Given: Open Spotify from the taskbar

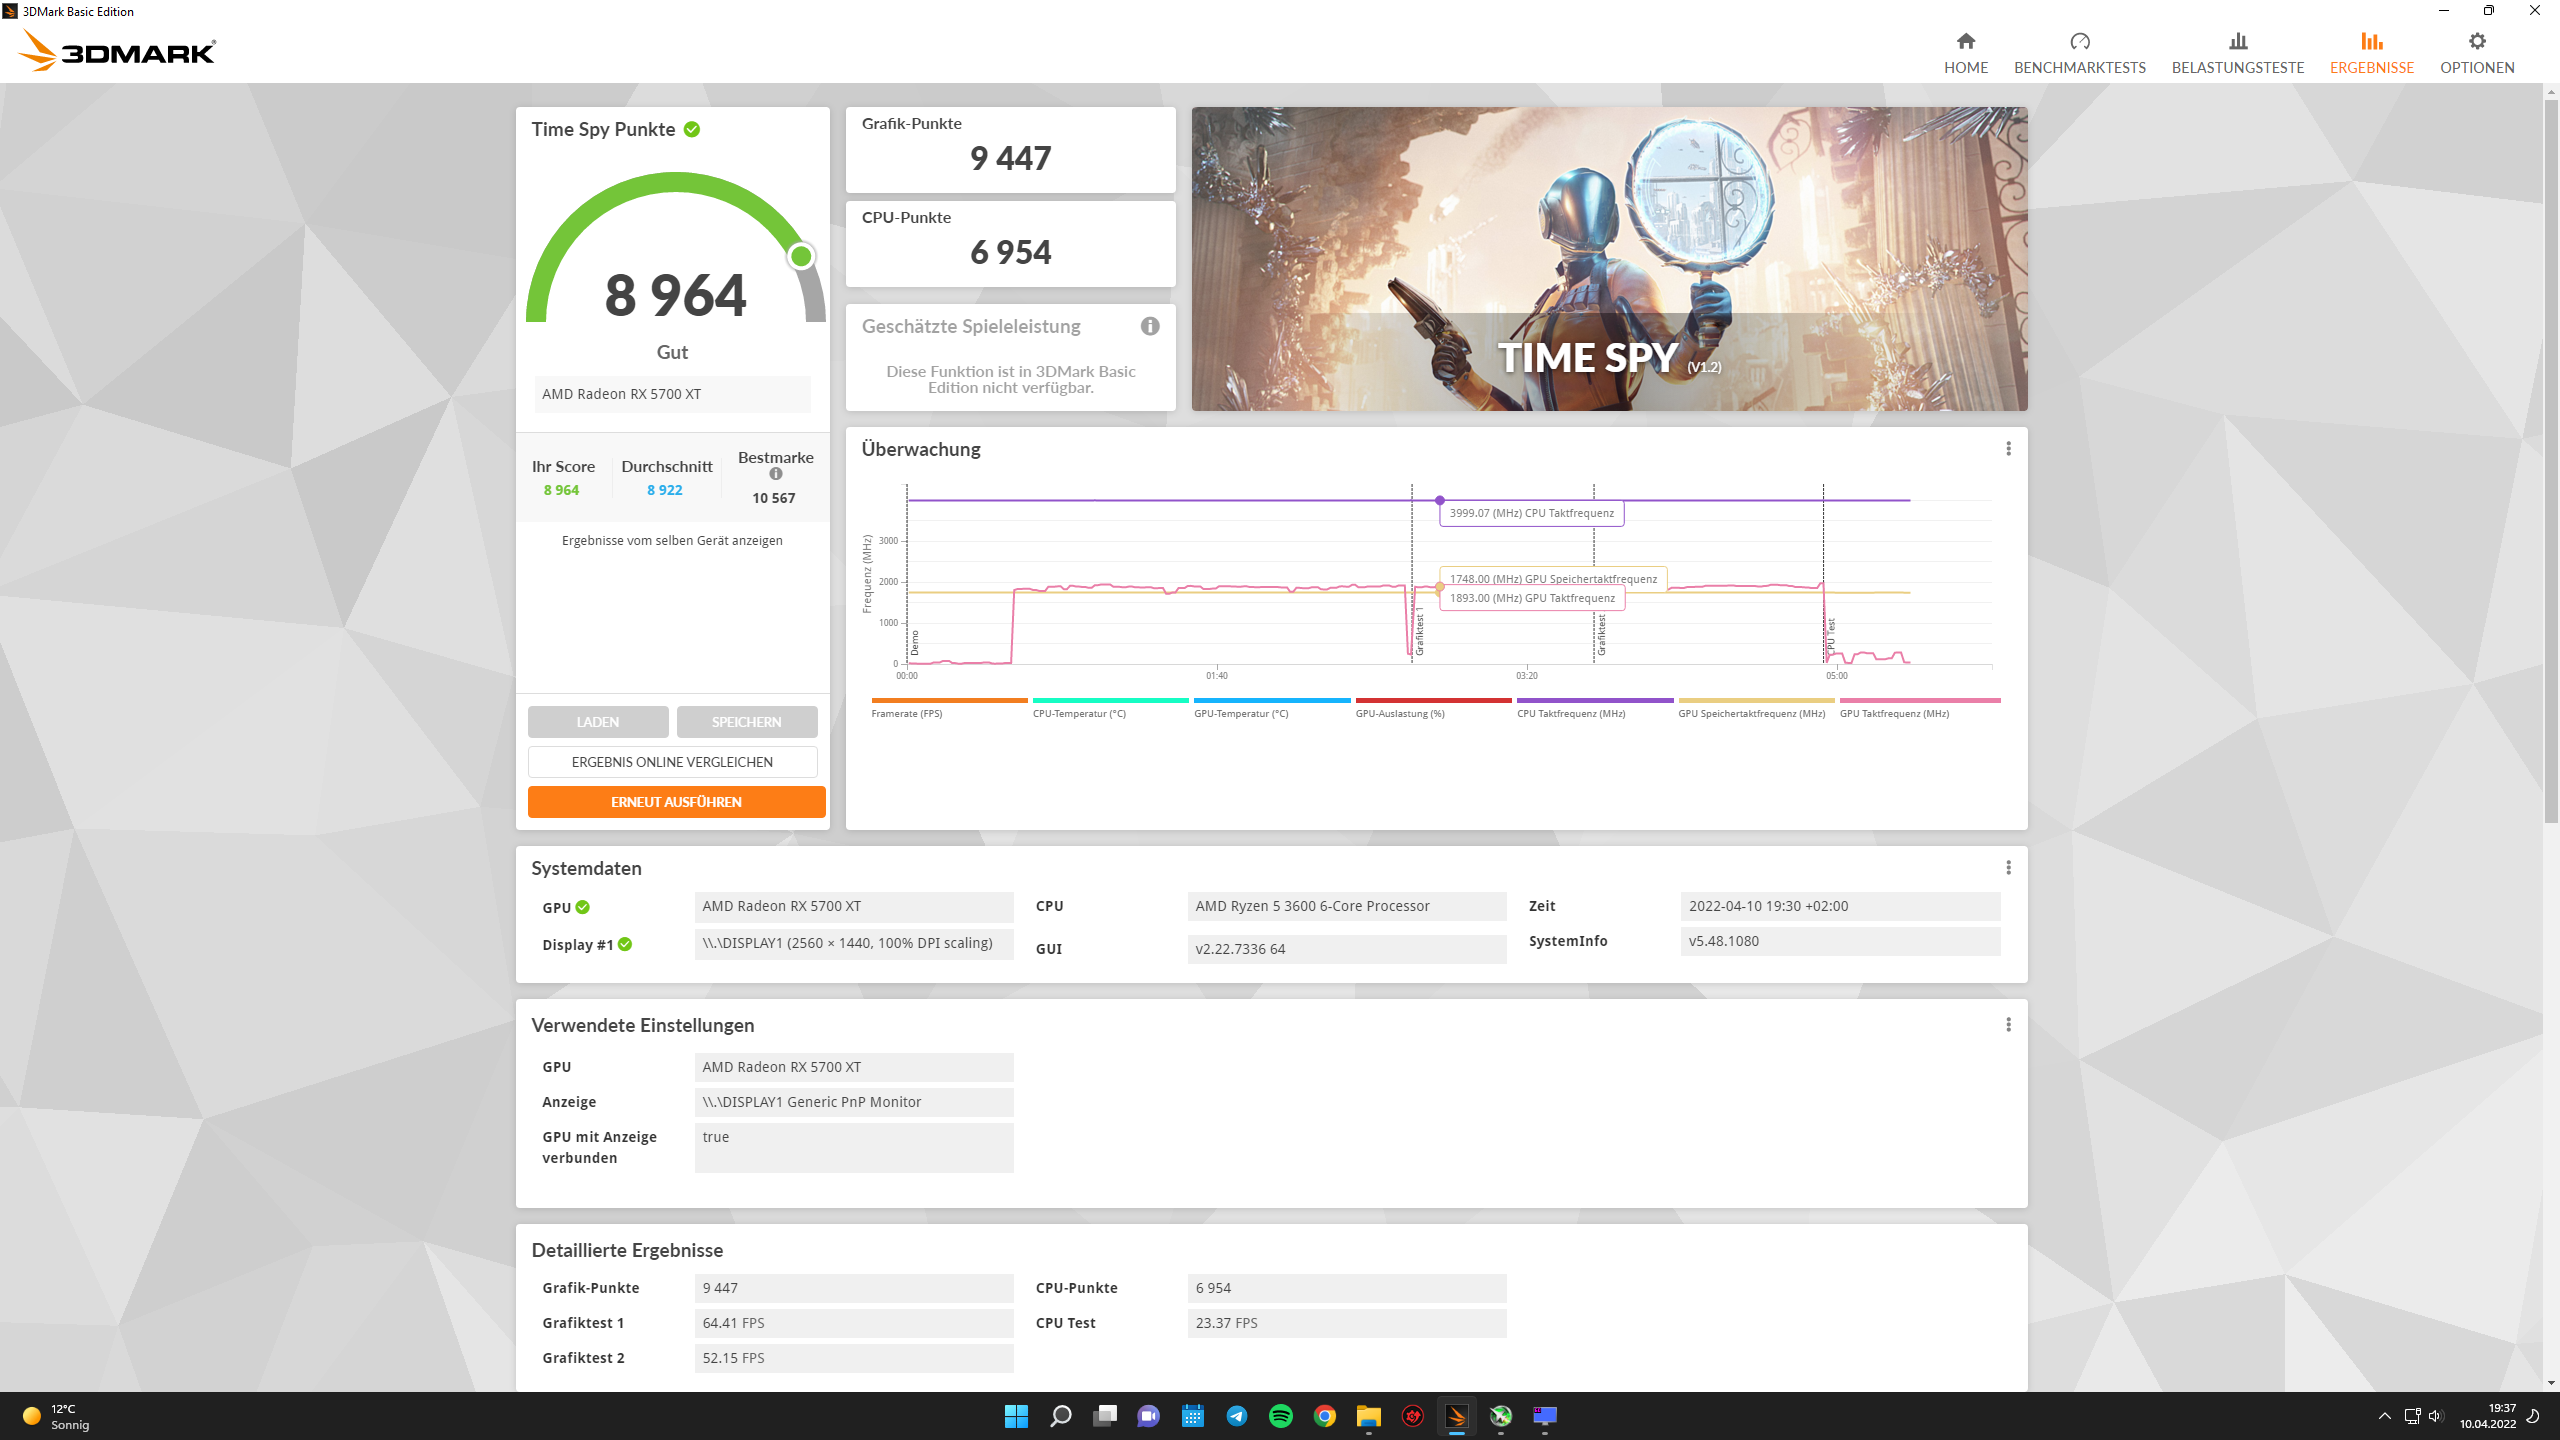Looking at the screenshot, I should click(1280, 1415).
